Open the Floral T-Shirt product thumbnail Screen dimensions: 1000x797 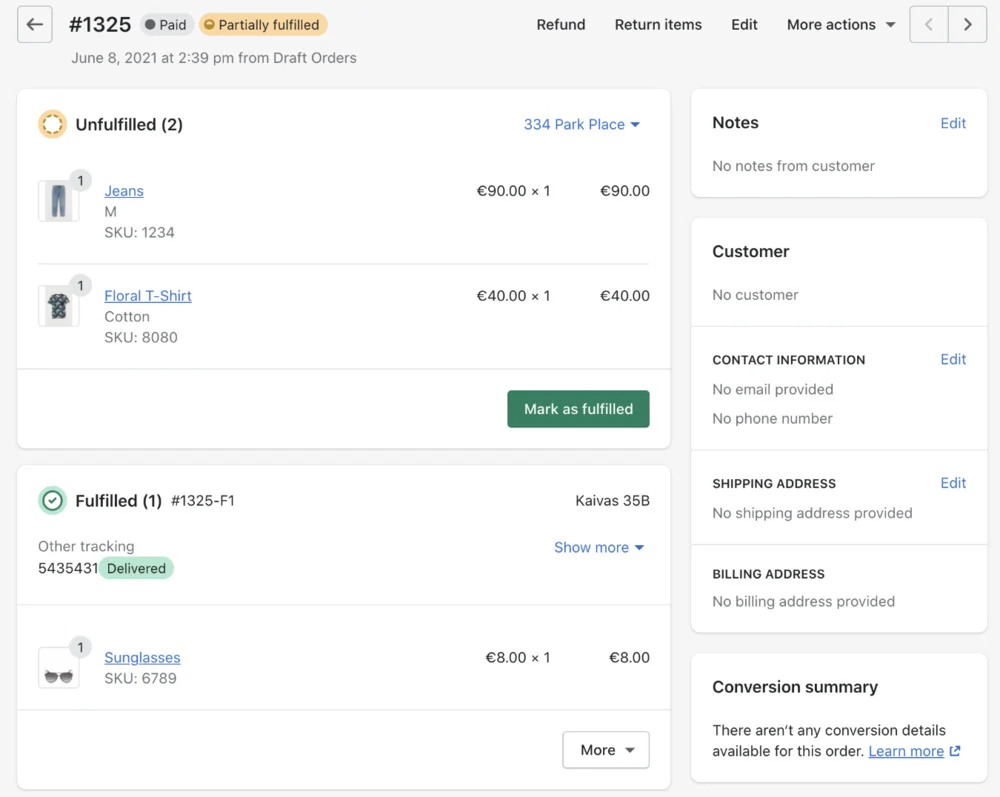tap(58, 306)
